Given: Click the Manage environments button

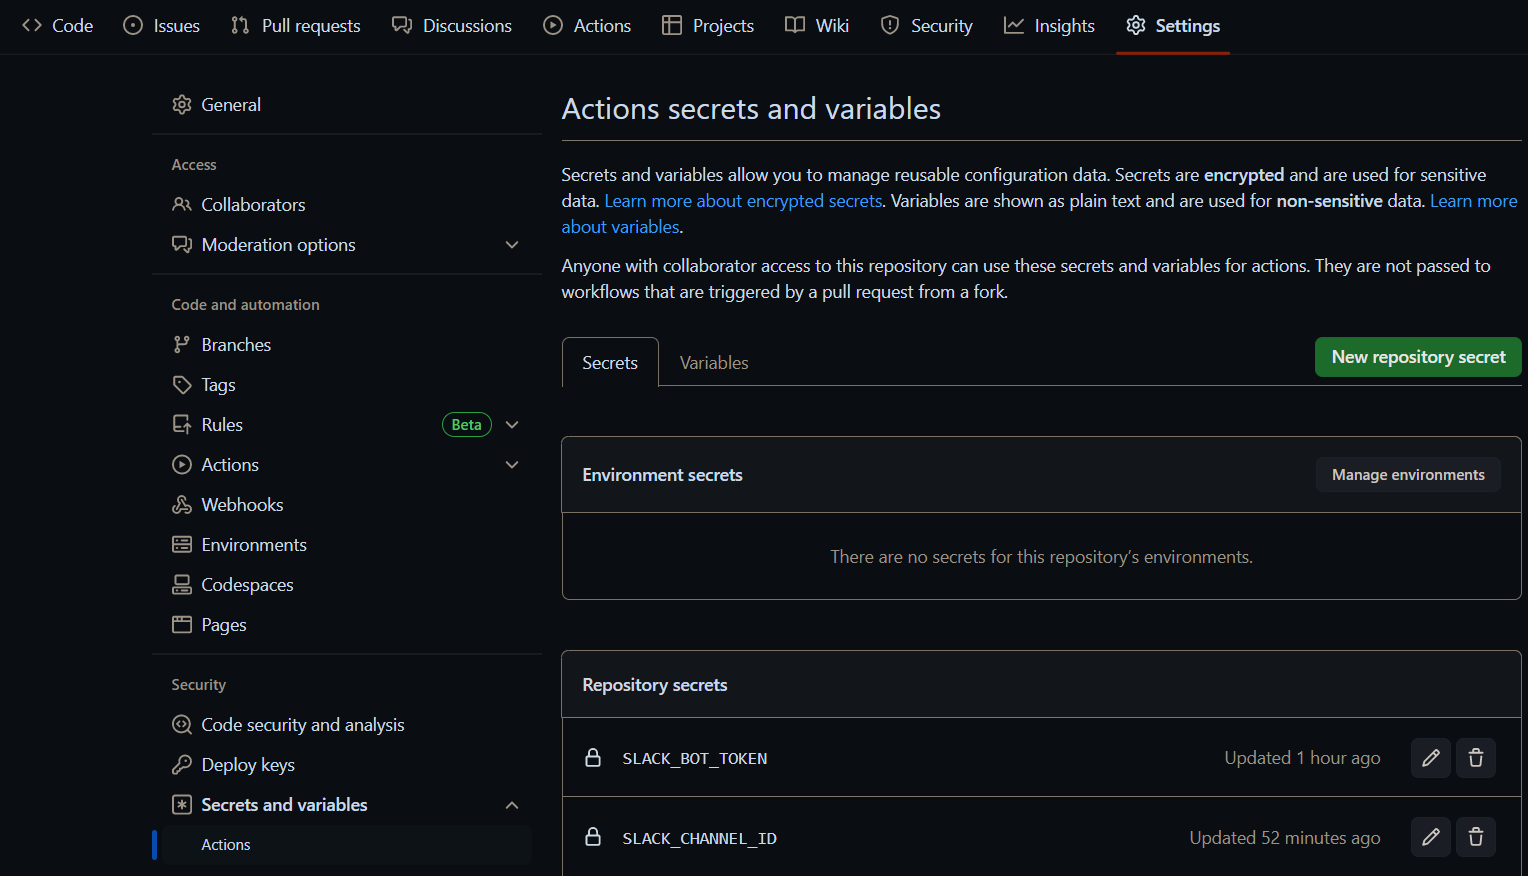Looking at the screenshot, I should click(x=1408, y=475).
